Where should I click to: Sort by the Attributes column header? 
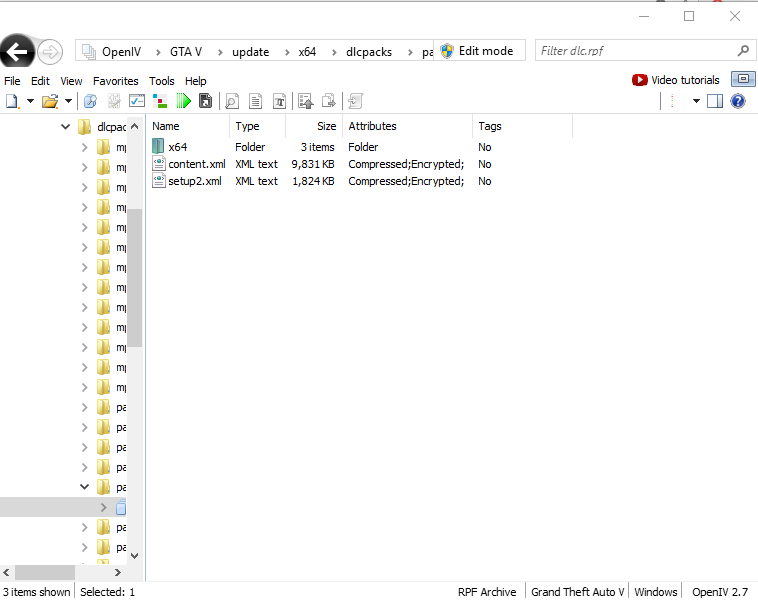[x=408, y=126]
